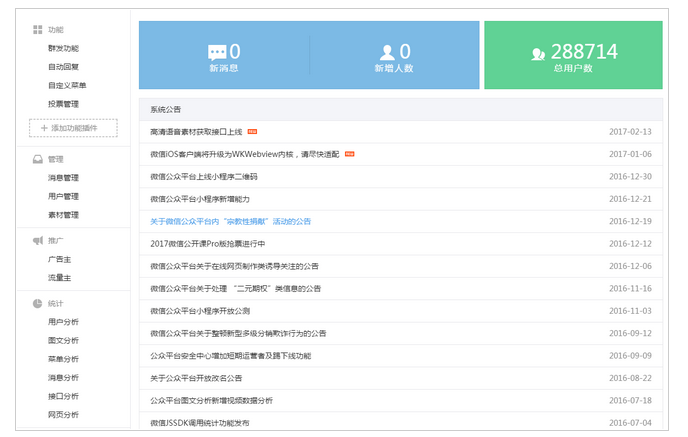
Task: Click the 总用户数 users icon
Action: (x=539, y=53)
